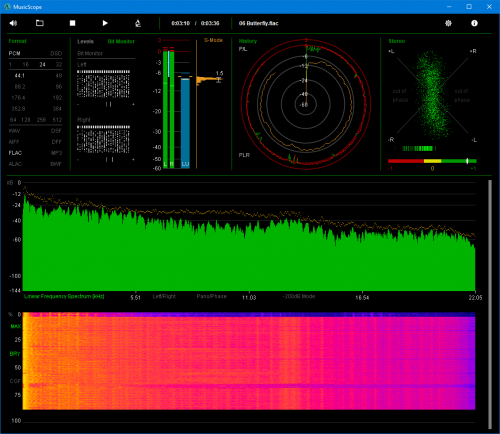This screenshot has height=434, width=500.
Task: Click the speaker volume icon
Action: coord(13,23)
